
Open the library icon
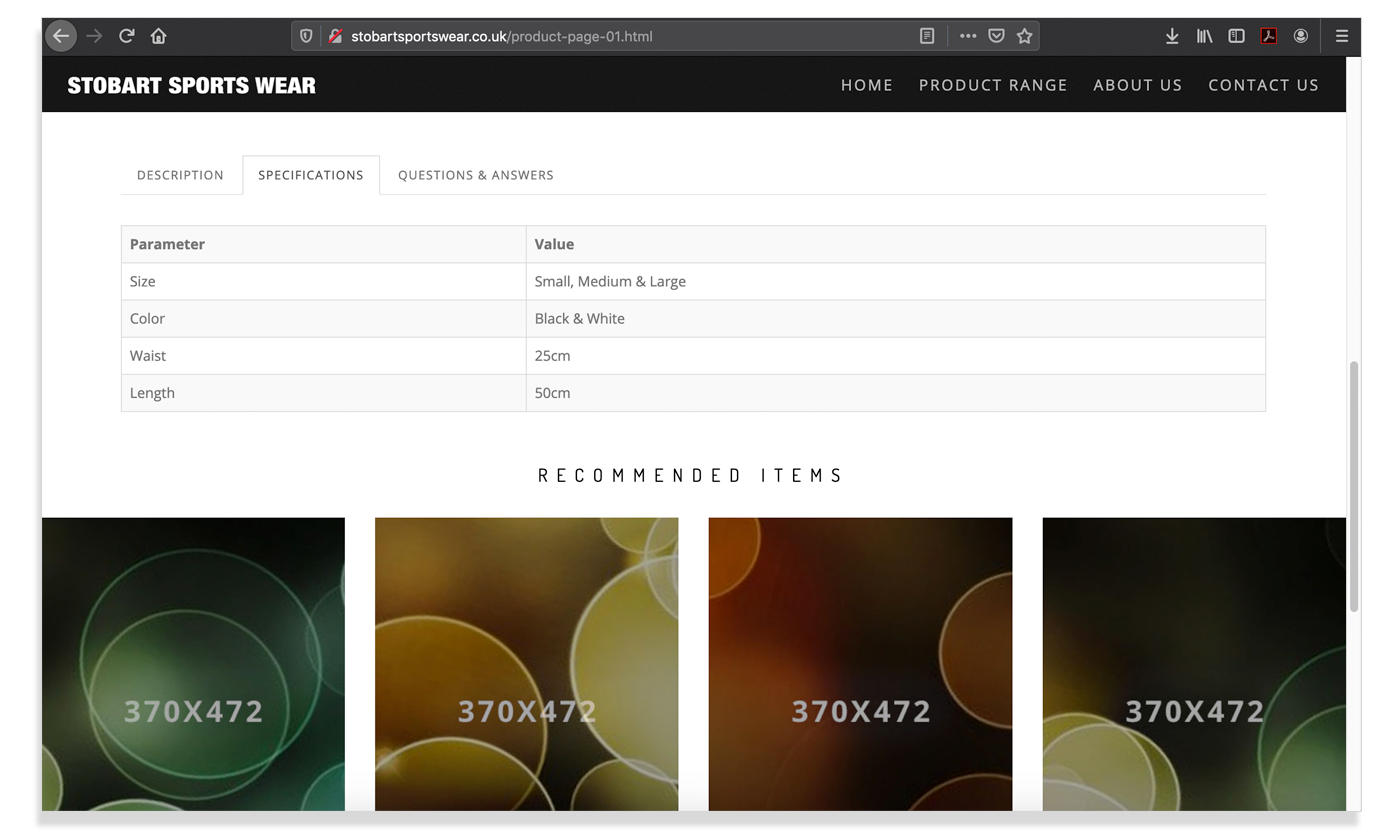point(1204,36)
